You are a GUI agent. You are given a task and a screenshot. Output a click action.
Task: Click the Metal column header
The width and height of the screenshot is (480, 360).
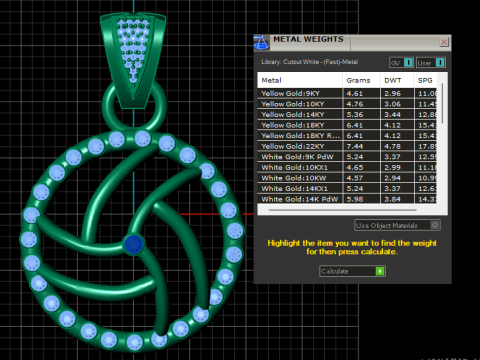point(300,80)
